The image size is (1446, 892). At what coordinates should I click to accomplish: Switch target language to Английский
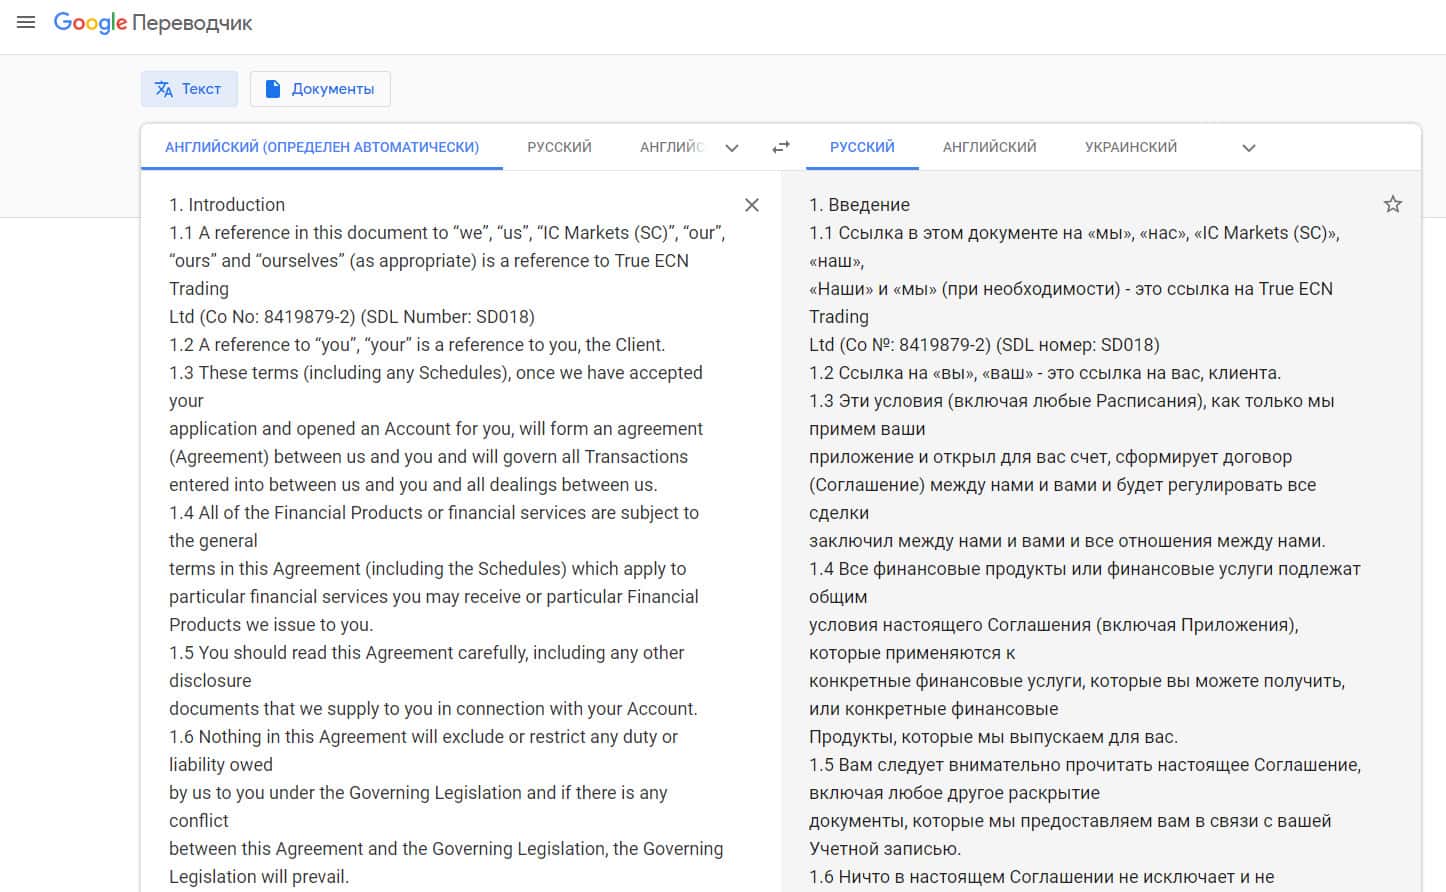pos(989,147)
